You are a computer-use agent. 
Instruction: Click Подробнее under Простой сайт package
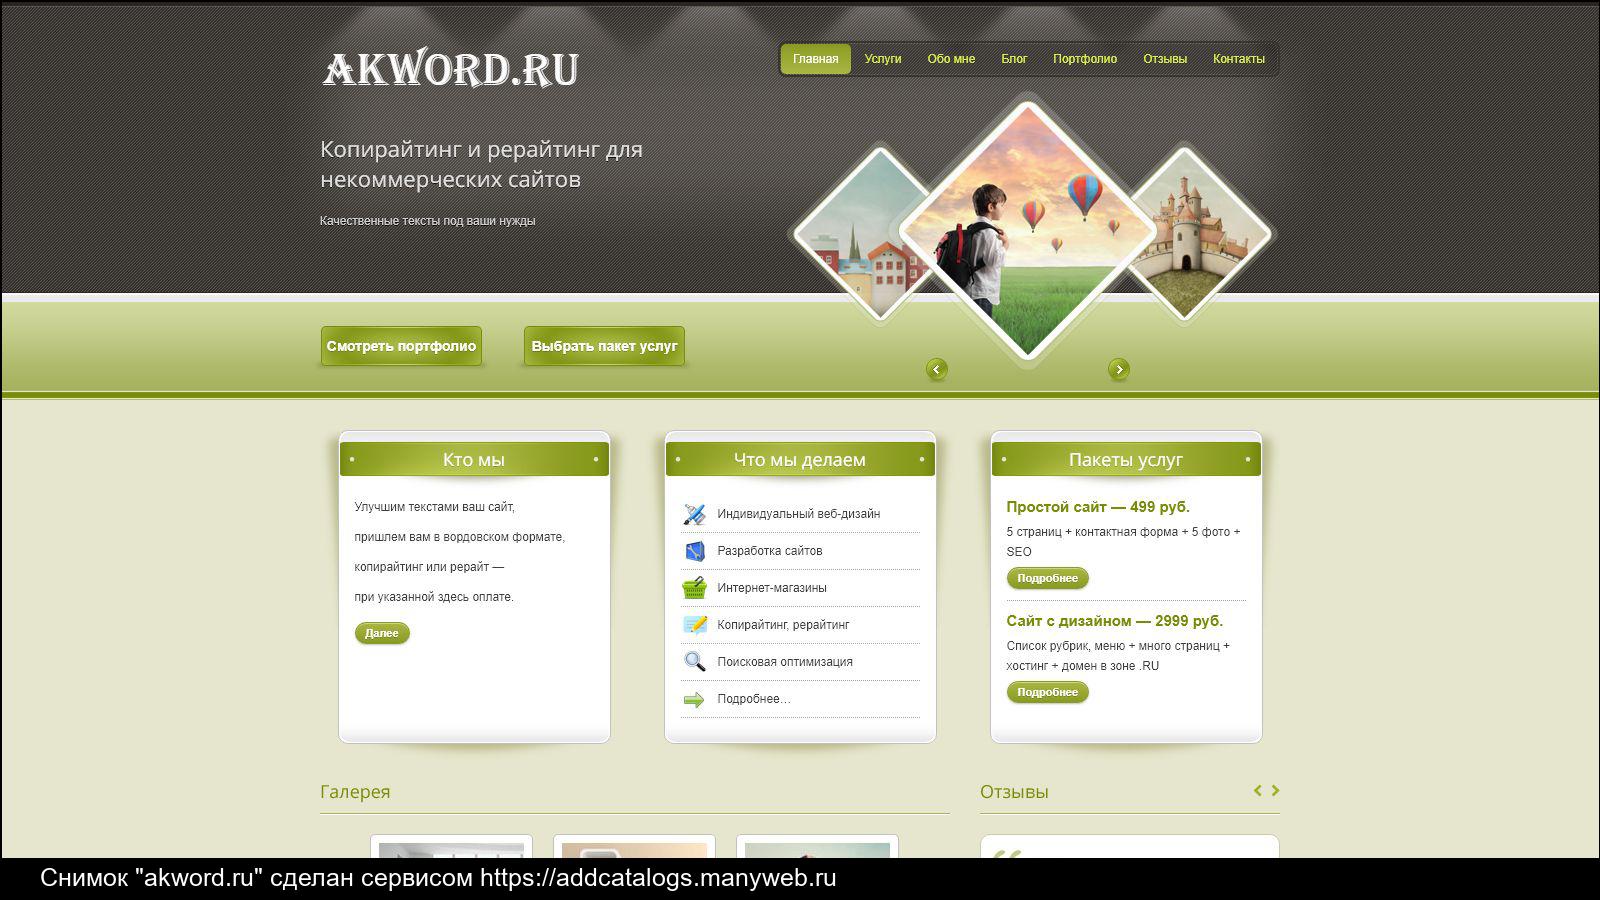(x=1047, y=578)
